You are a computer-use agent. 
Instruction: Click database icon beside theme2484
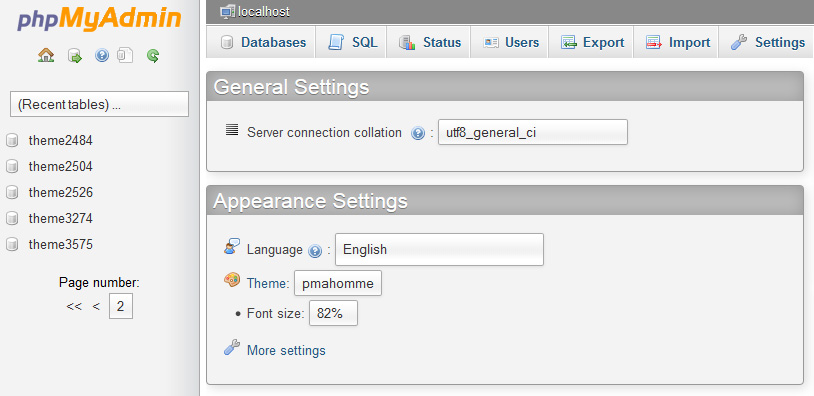[12, 140]
